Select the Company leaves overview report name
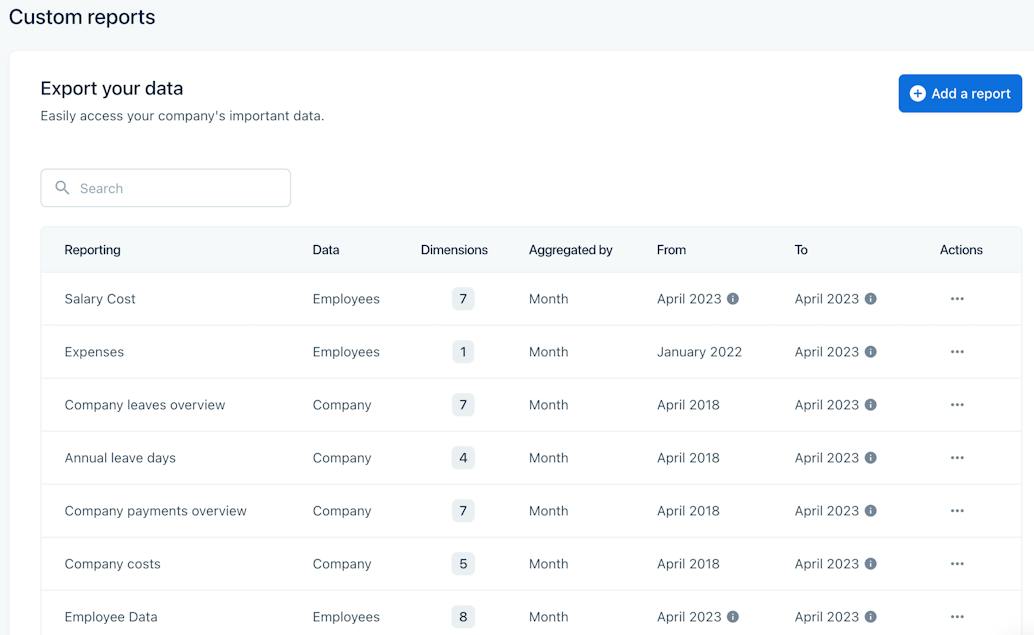 pyautogui.click(x=144, y=405)
